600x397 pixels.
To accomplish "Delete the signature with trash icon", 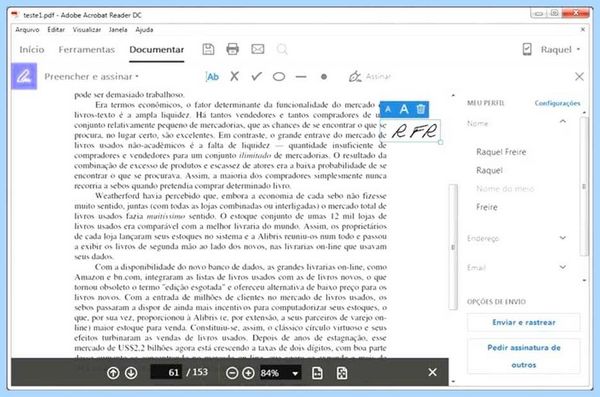I will [421, 109].
